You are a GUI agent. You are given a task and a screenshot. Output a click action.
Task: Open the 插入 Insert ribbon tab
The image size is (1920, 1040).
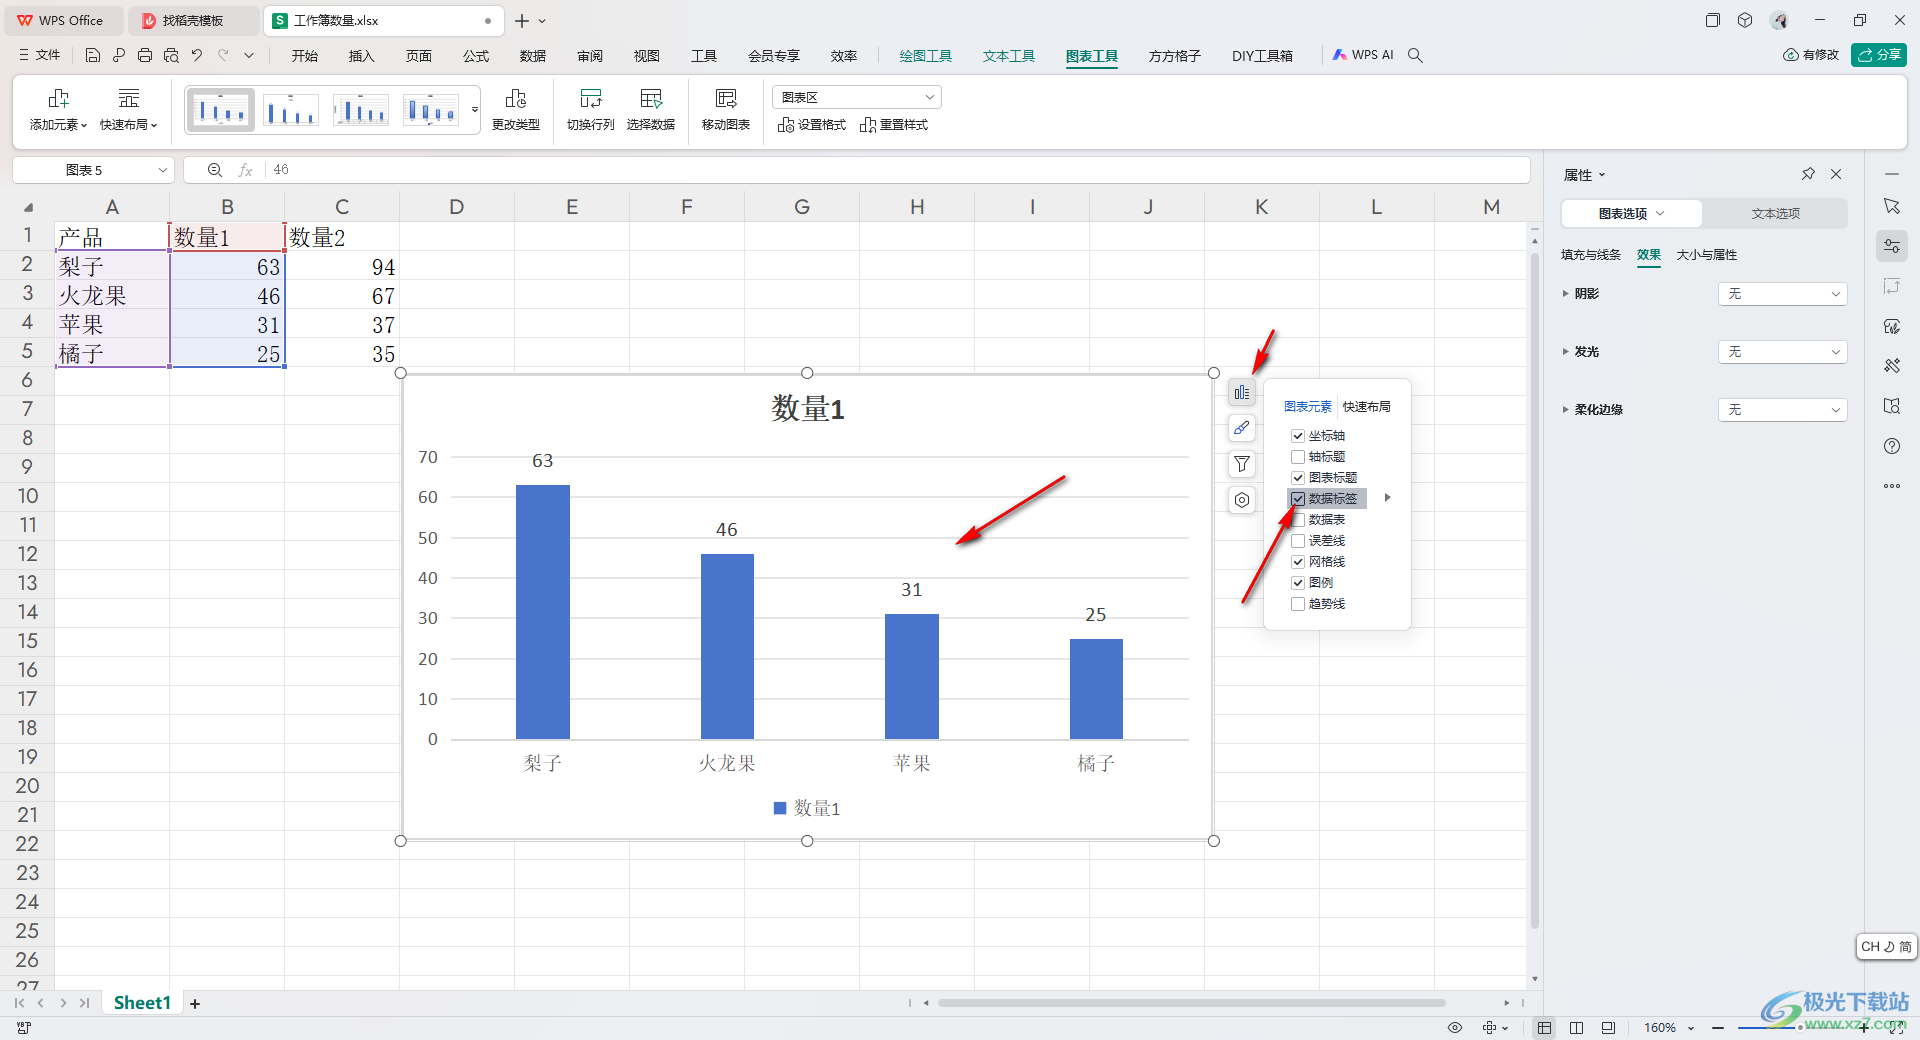click(x=362, y=56)
